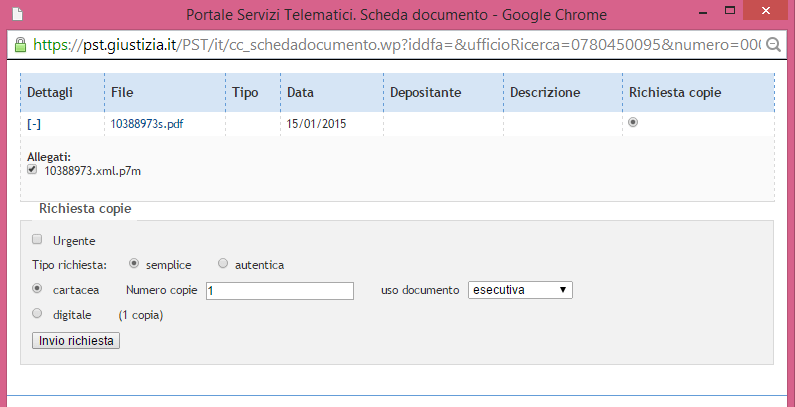Select the semplice request type
Viewport: 795px width, 407px height.
tap(134, 264)
